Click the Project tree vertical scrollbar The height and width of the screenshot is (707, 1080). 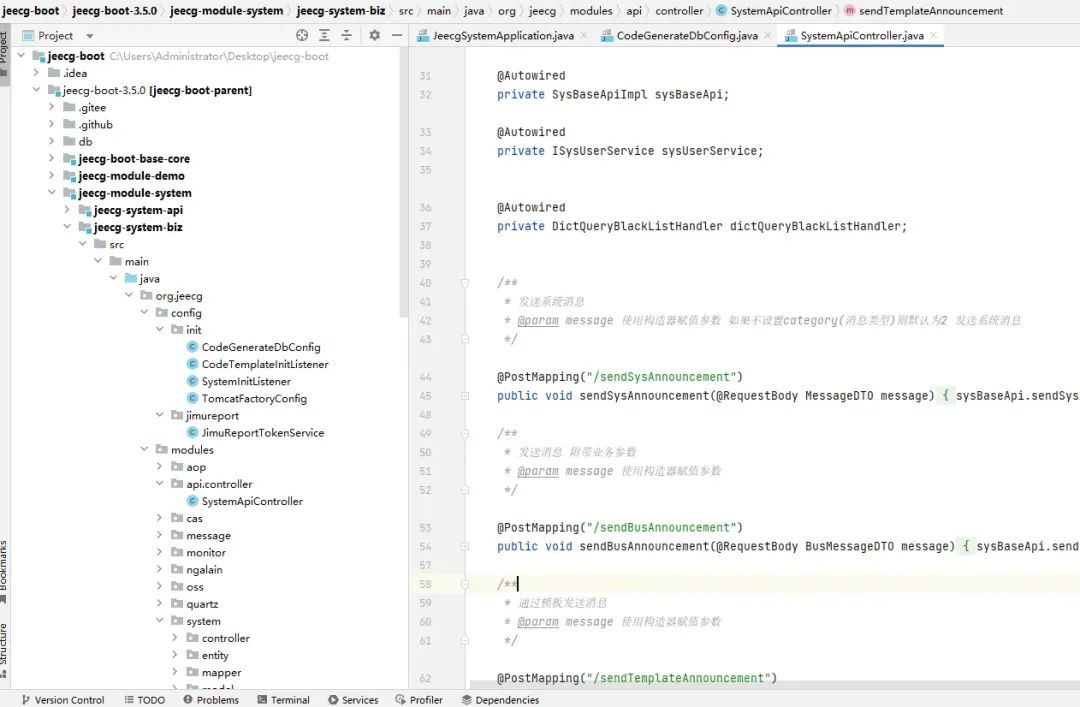[x=404, y=183]
